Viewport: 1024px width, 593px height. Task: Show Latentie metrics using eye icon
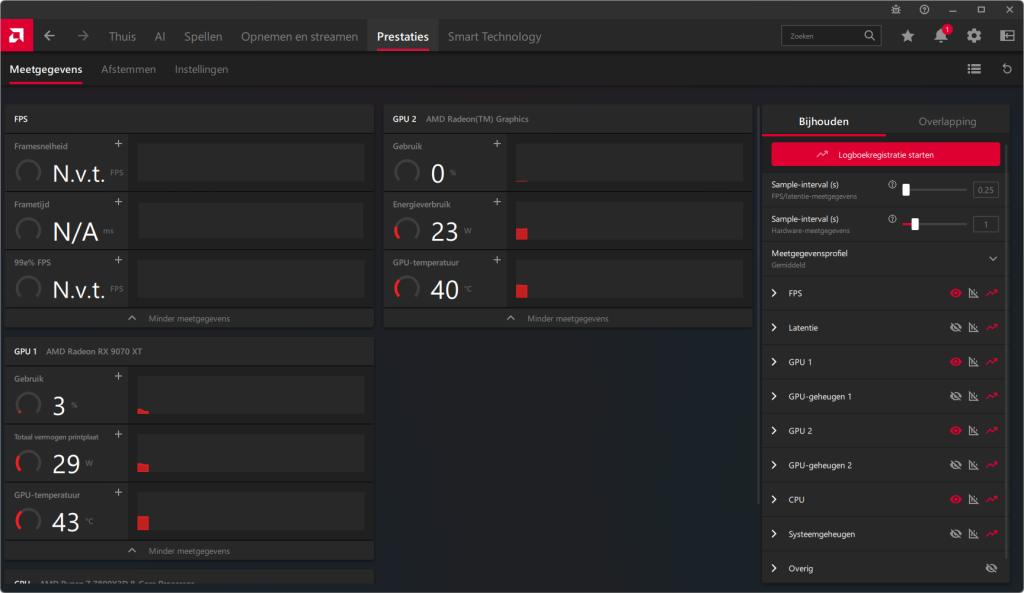point(955,328)
